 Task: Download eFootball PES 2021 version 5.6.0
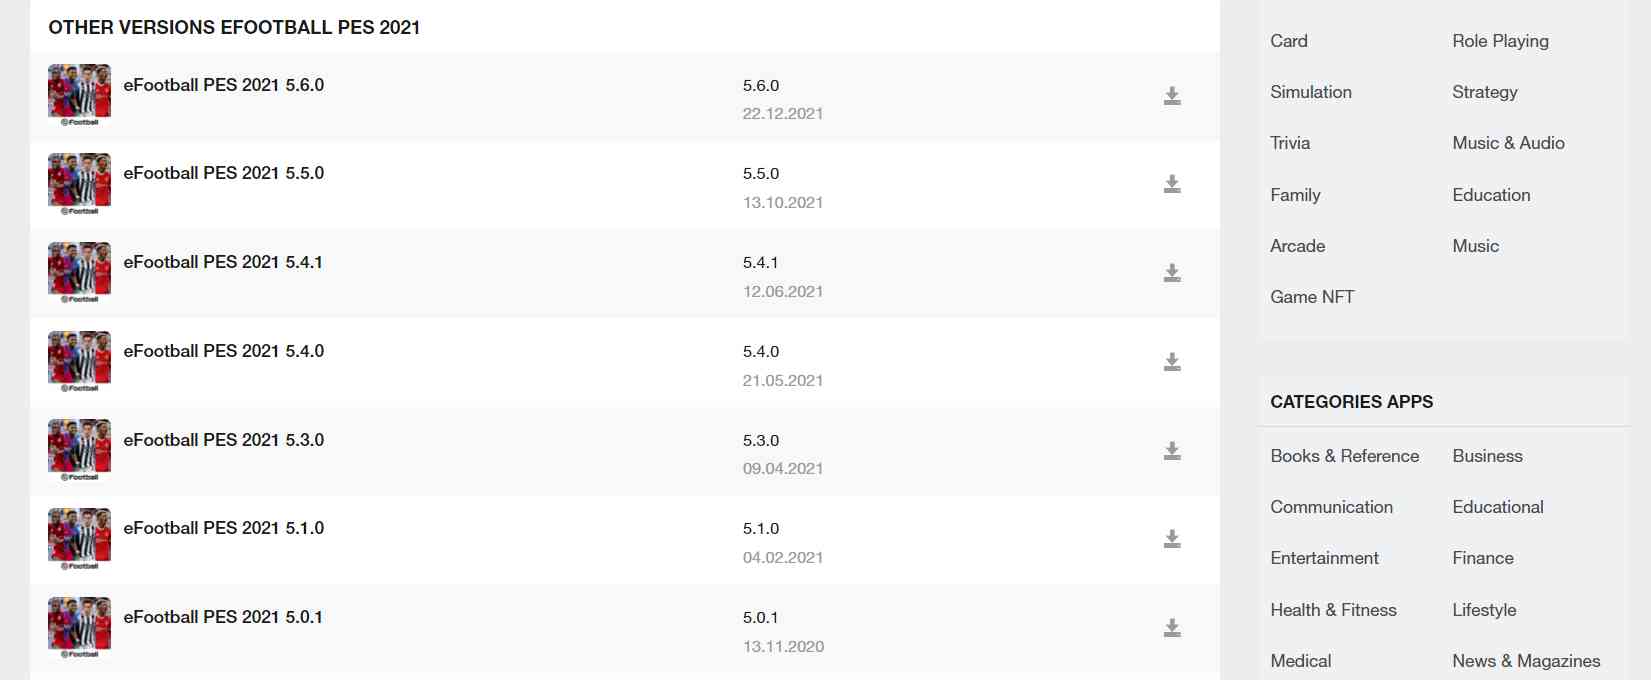tap(1172, 96)
